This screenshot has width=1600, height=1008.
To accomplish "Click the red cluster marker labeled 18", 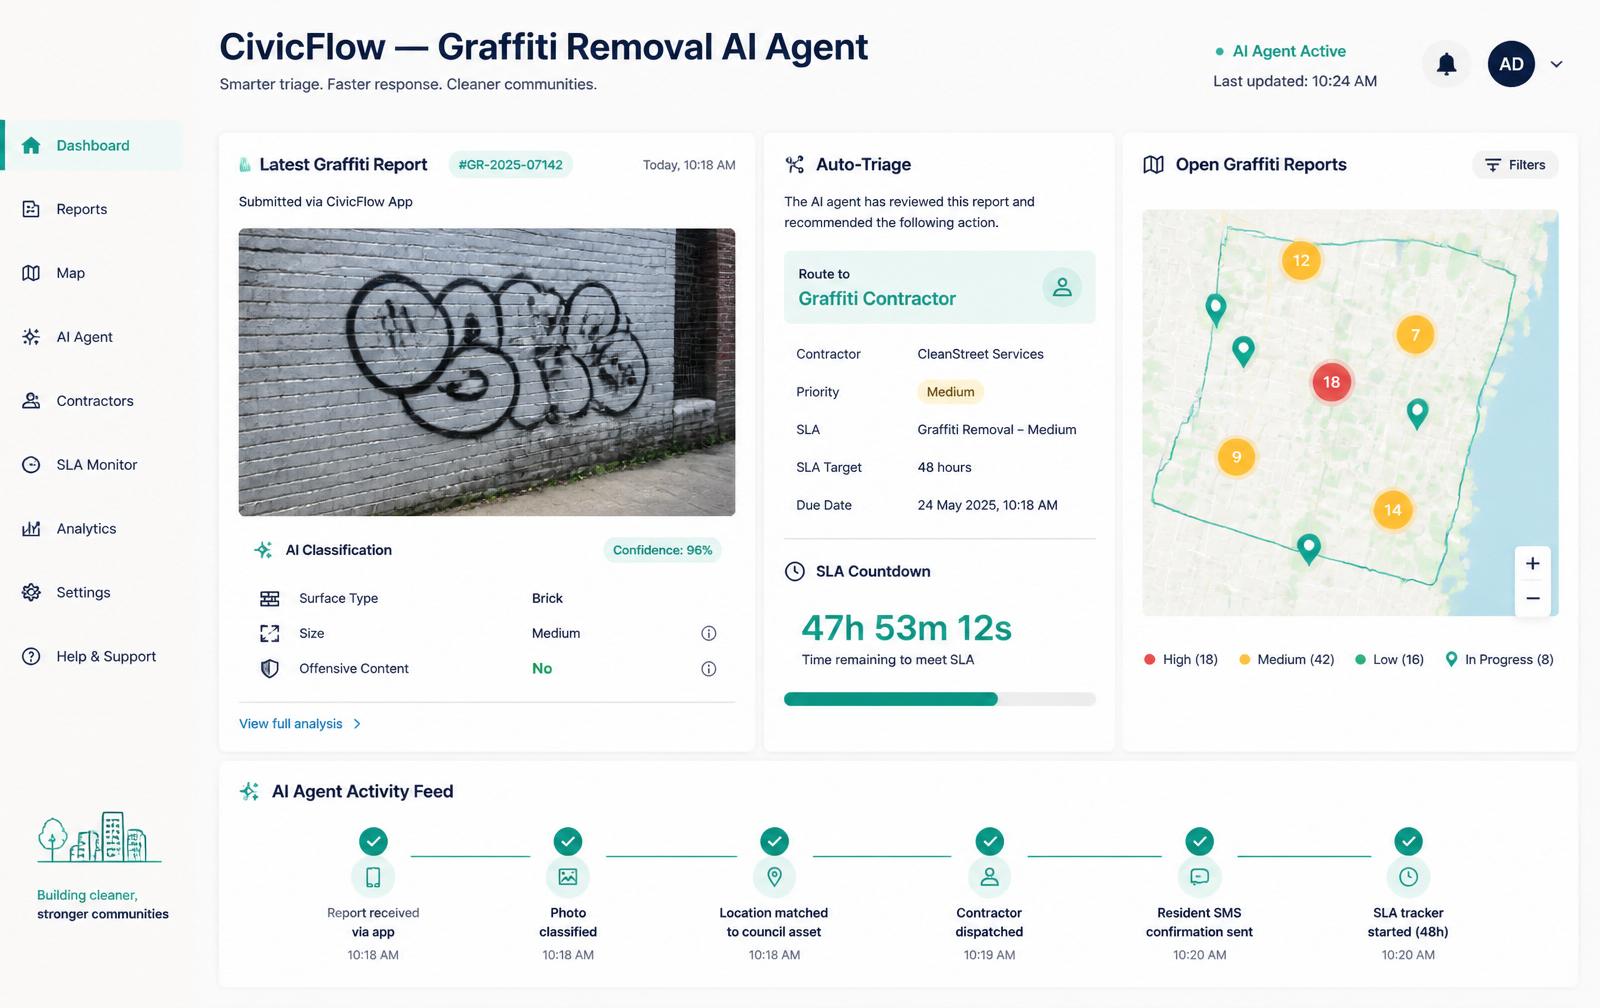I will pos(1331,382).
